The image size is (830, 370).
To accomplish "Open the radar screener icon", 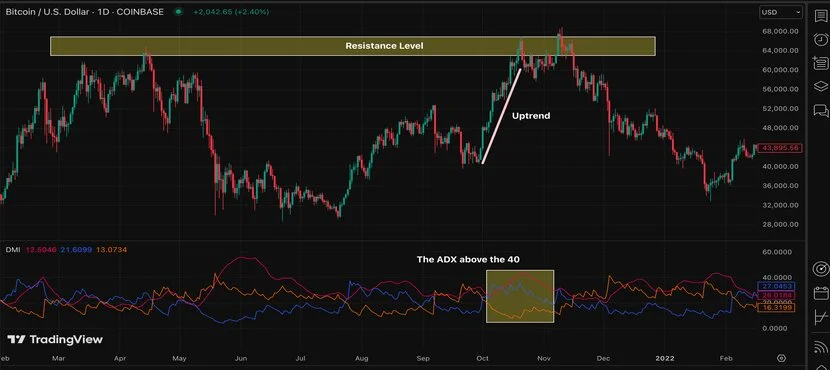I will pyautogui.click(x=820, y=269).
